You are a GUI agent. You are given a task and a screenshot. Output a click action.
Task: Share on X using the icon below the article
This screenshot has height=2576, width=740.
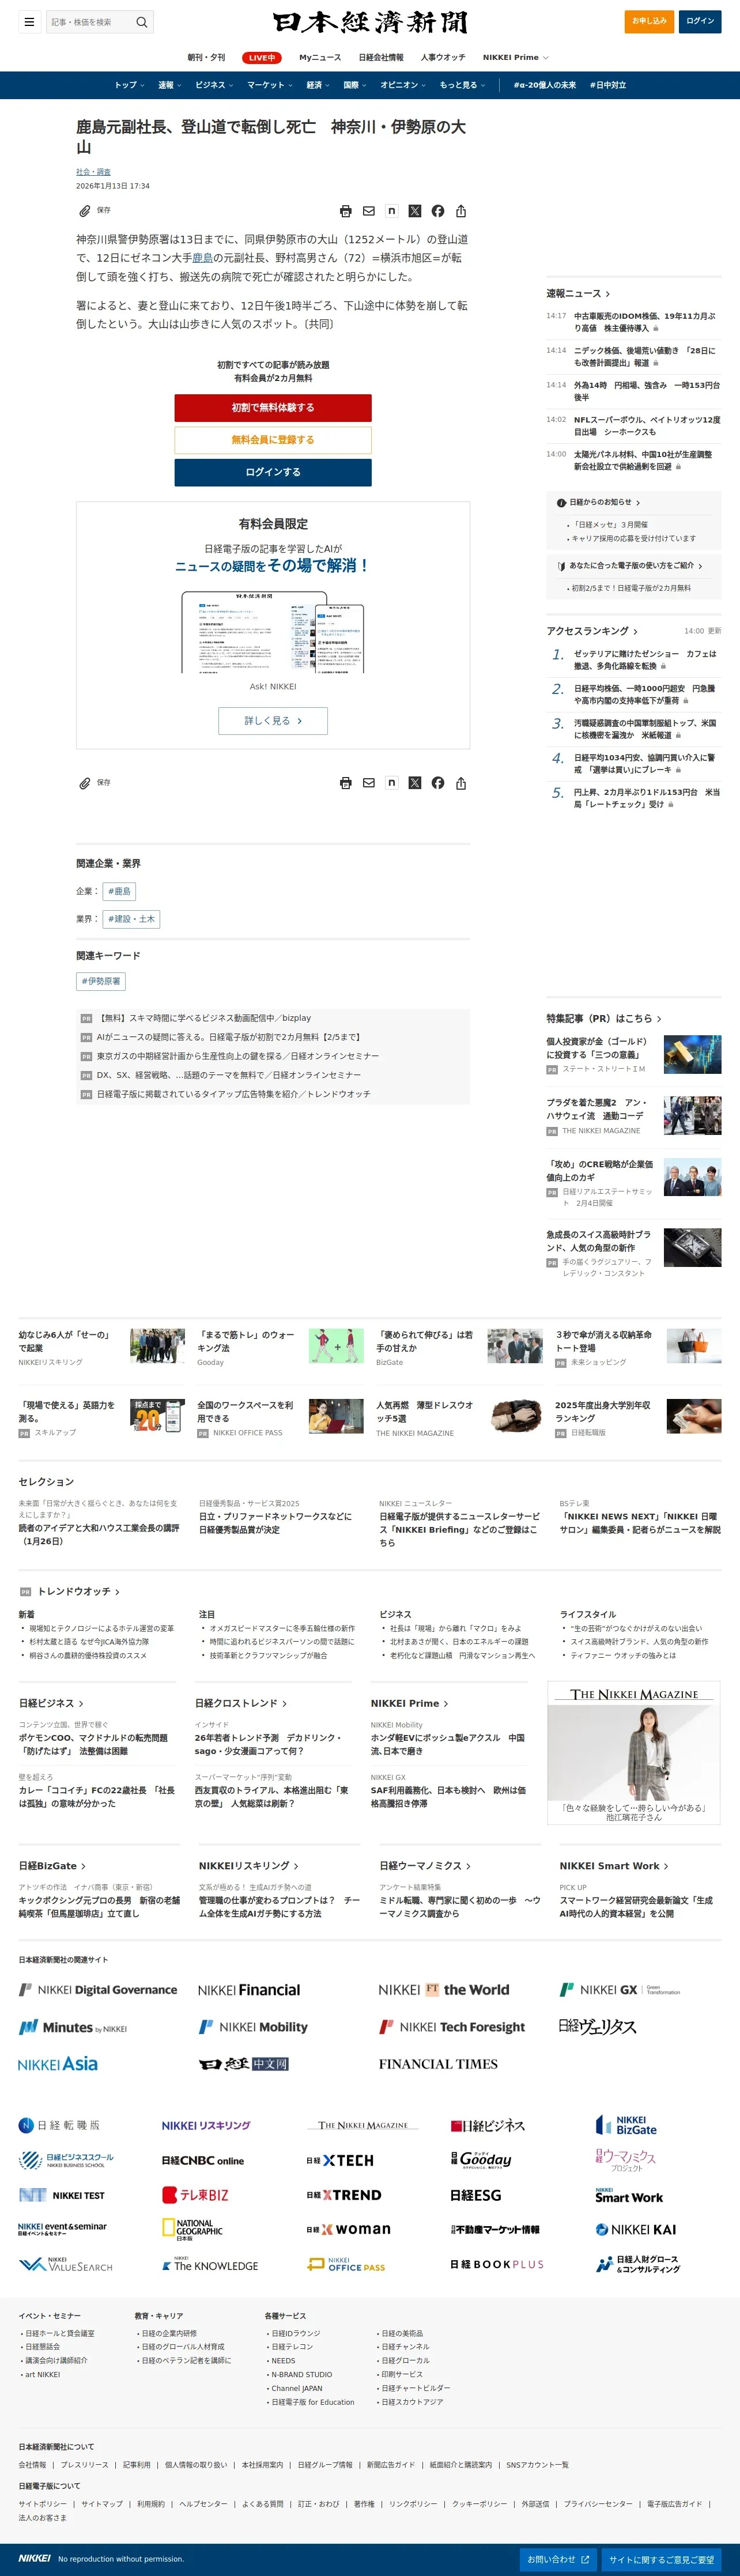pos(415,783)
